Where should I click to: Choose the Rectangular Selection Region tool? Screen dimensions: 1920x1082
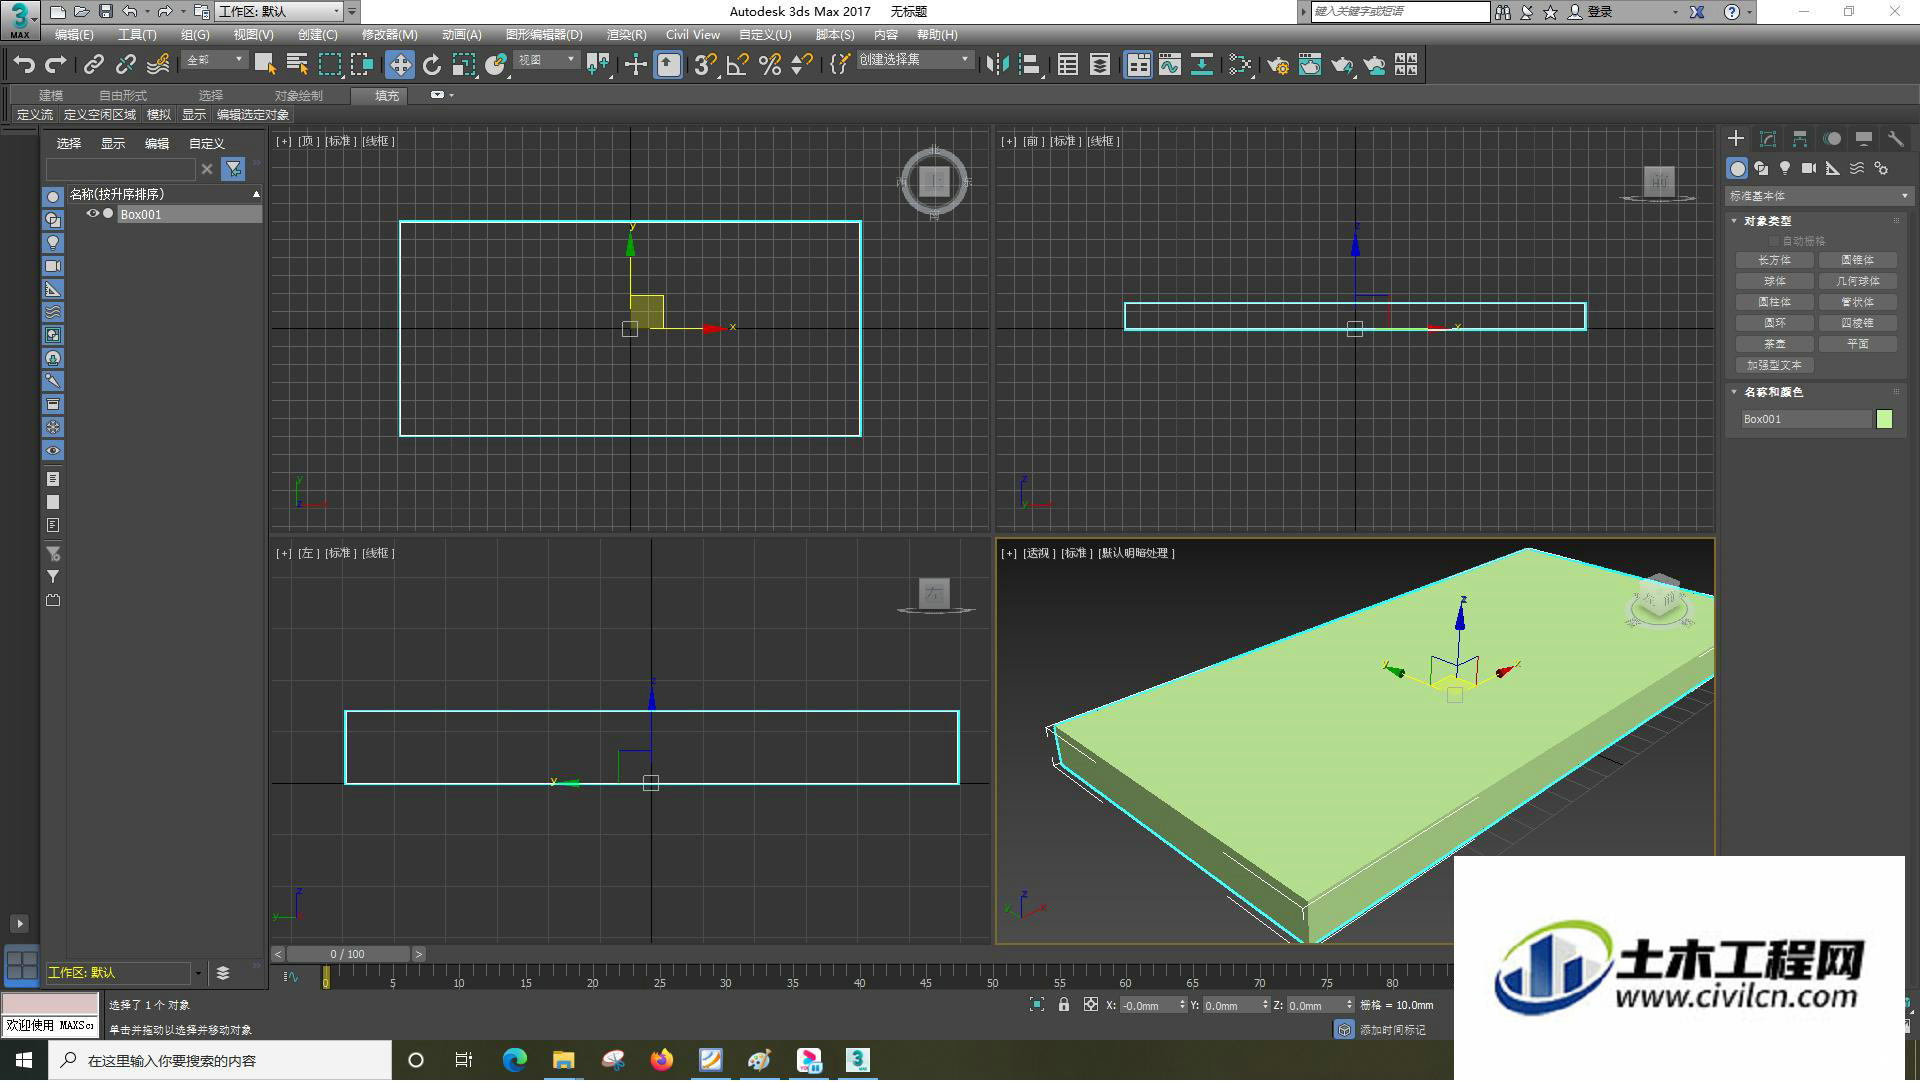pos(329,65)
